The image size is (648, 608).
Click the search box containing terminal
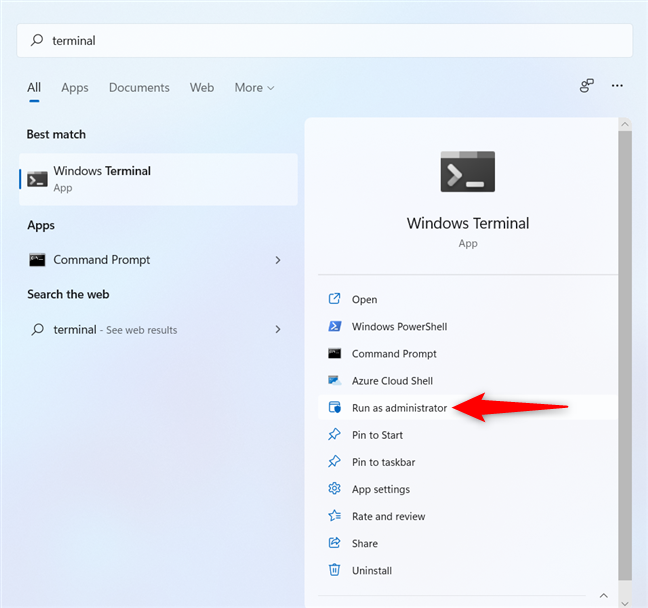tap(324, 41)
